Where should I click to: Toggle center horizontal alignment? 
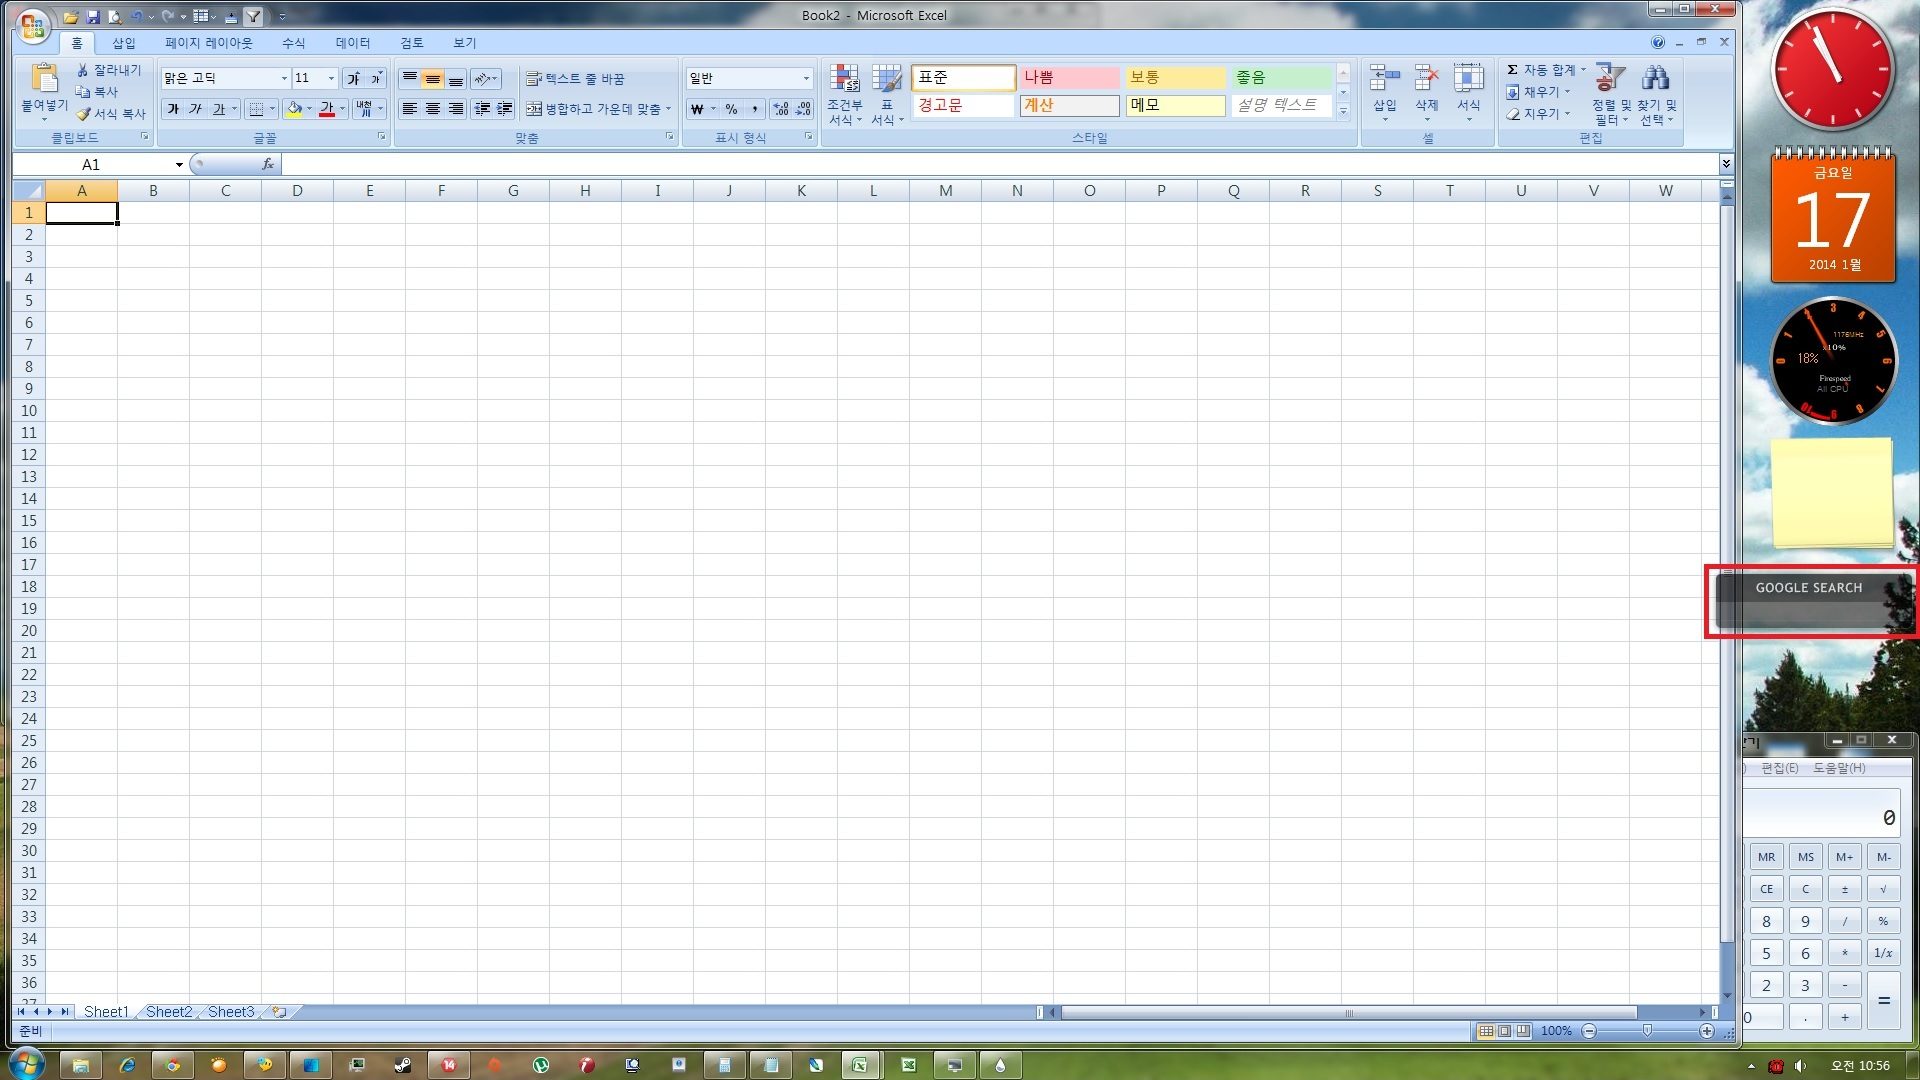(x=432, y=109)
